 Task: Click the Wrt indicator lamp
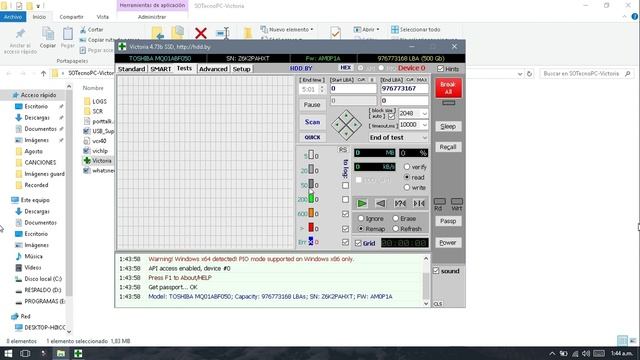point(457,201)
